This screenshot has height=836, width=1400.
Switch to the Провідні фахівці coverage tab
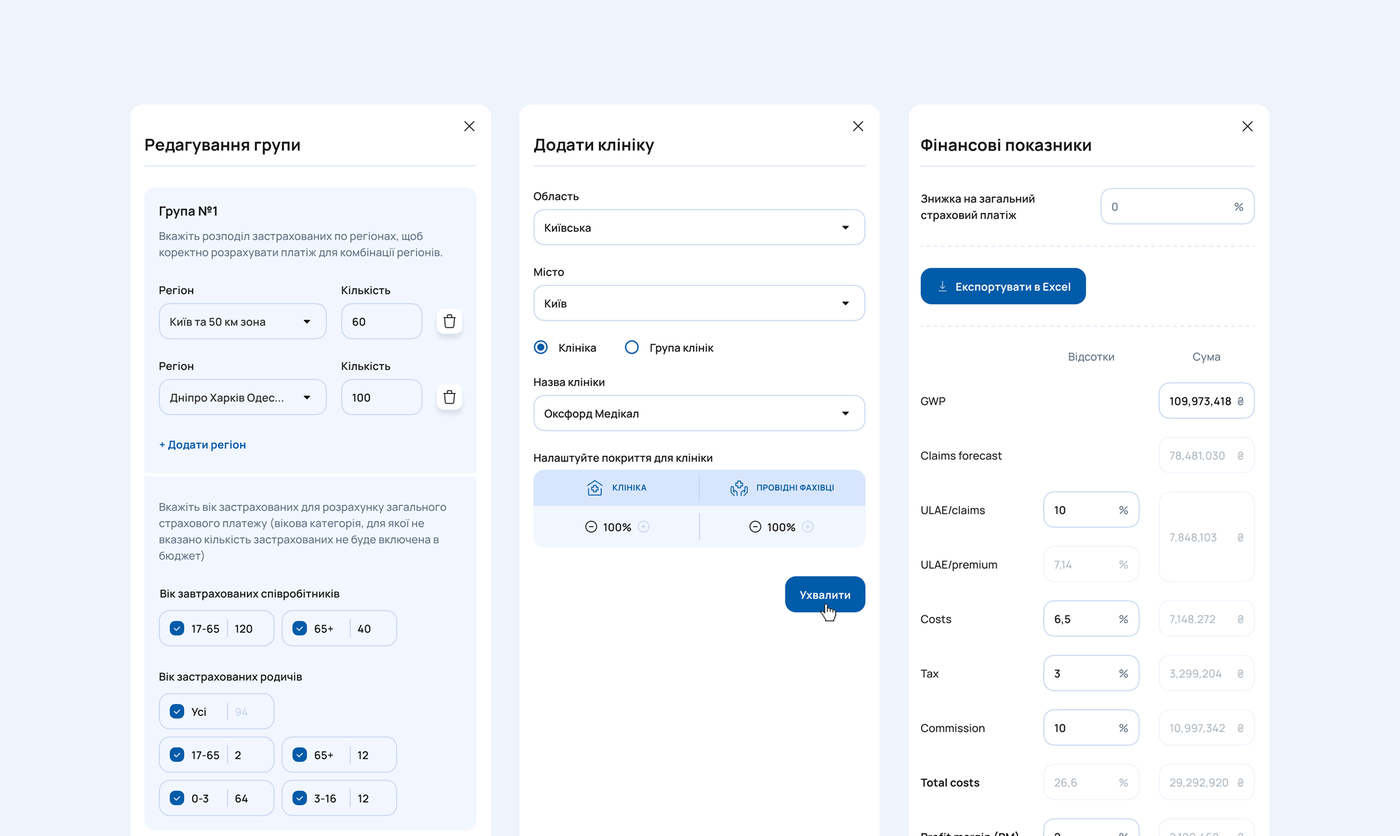(782, 488)
